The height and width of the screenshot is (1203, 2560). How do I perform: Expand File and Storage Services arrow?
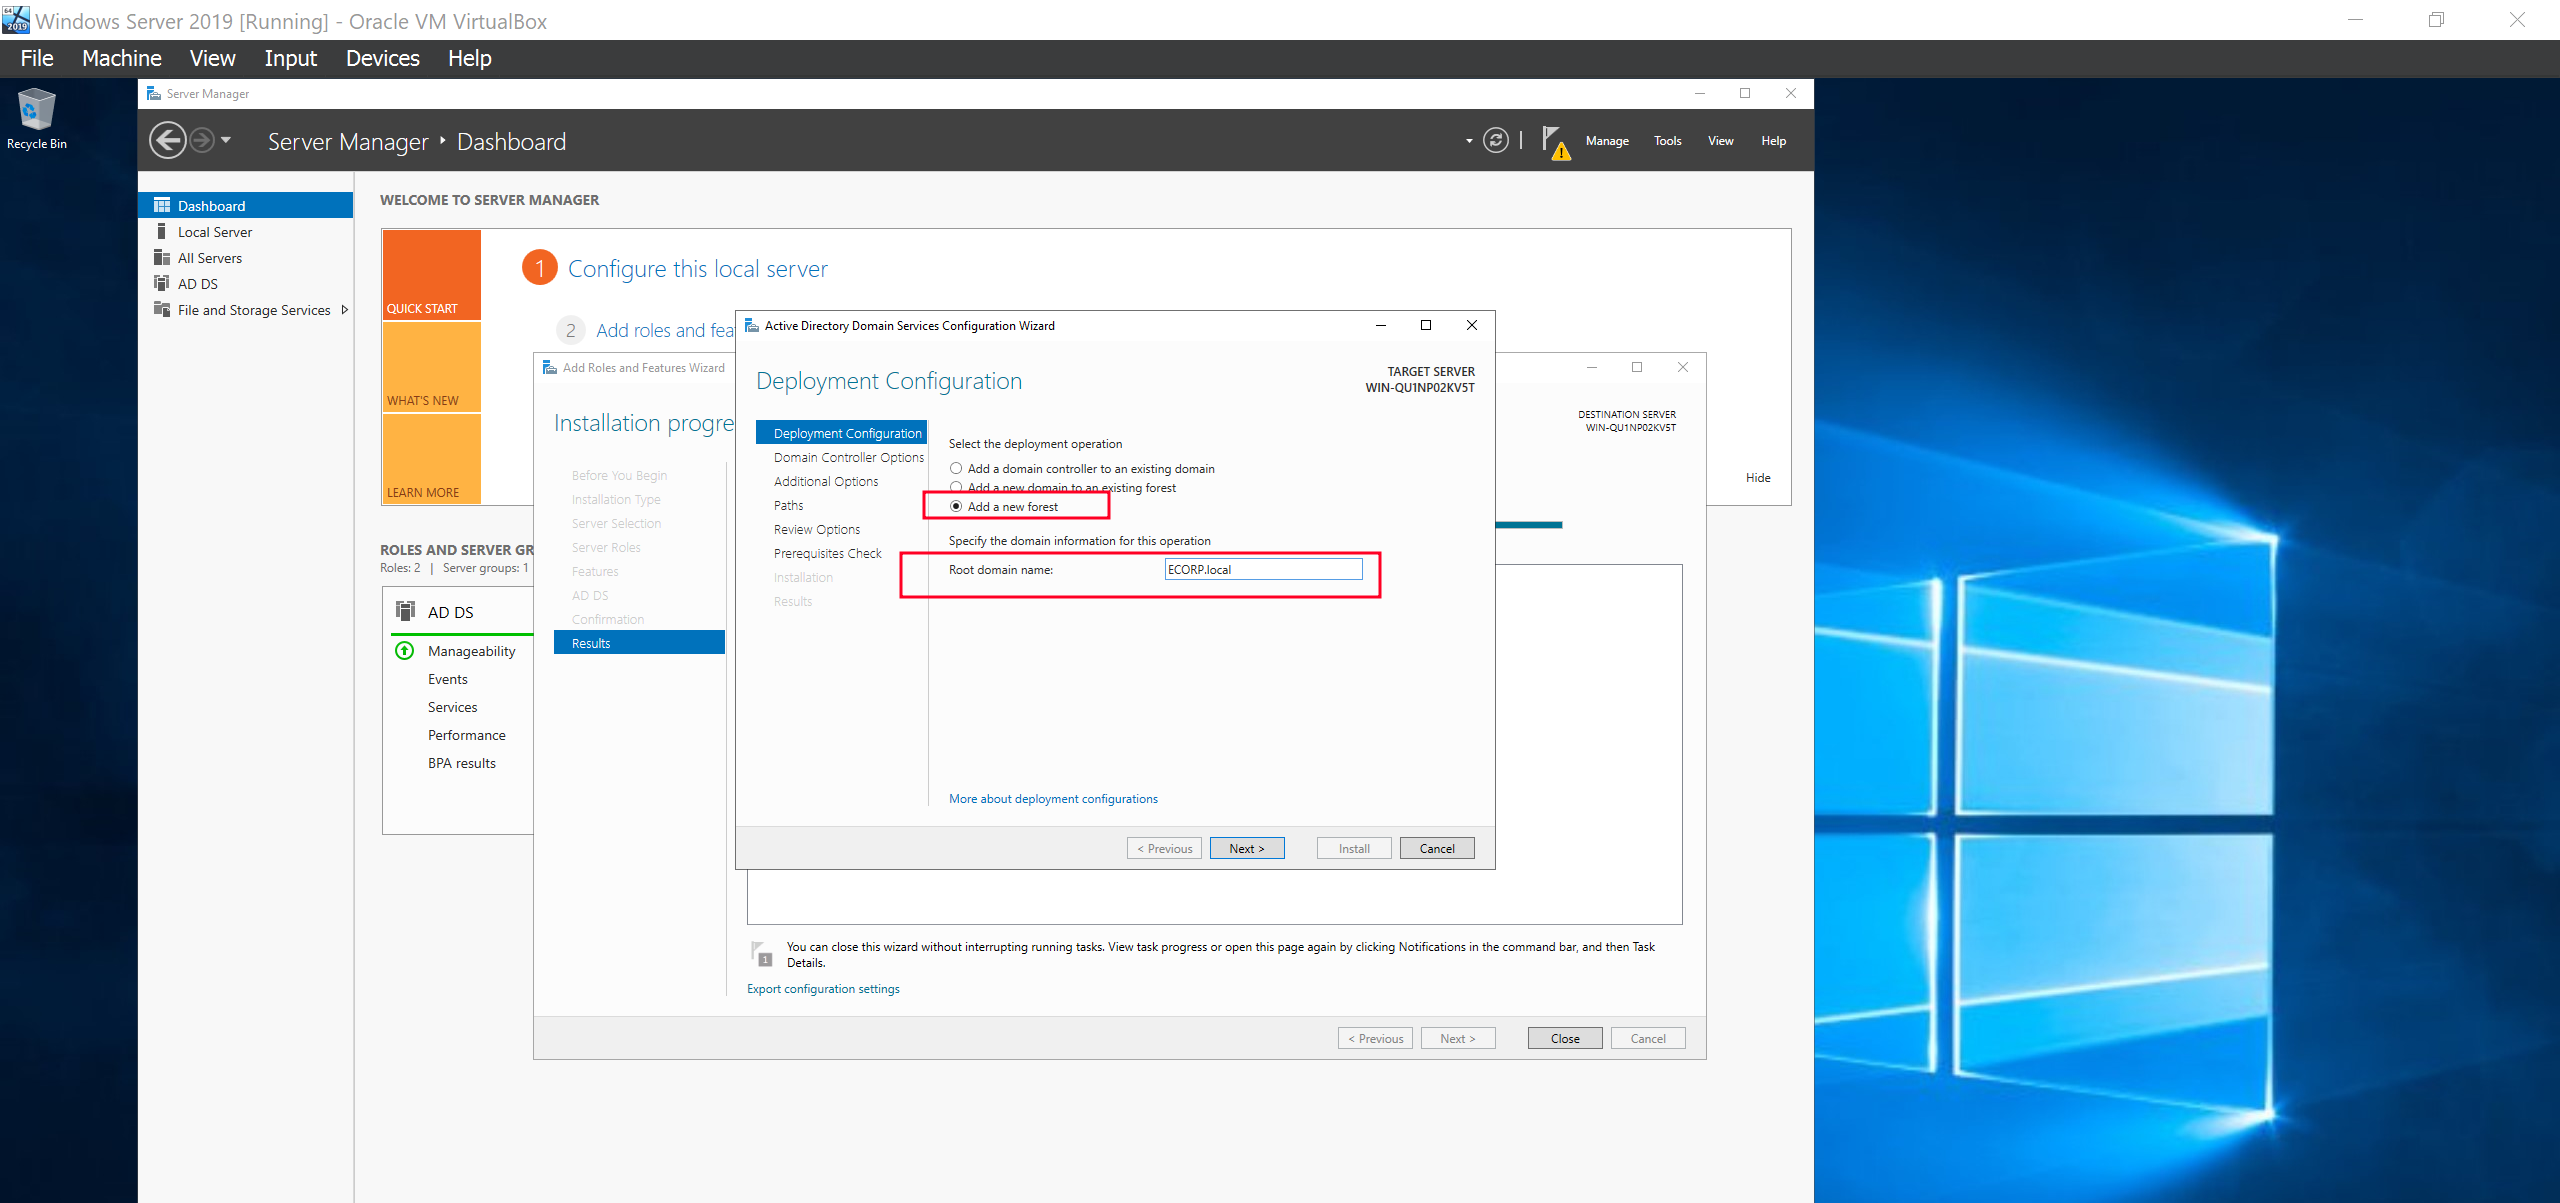point(345,310)
